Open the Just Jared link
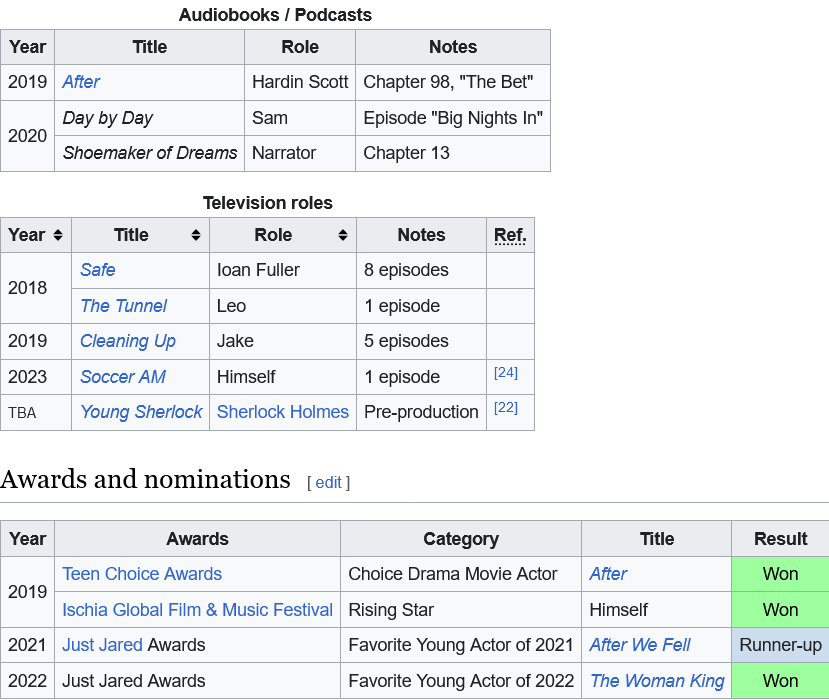The width and height of the screenshot is (829, 700). coord(102,645)
